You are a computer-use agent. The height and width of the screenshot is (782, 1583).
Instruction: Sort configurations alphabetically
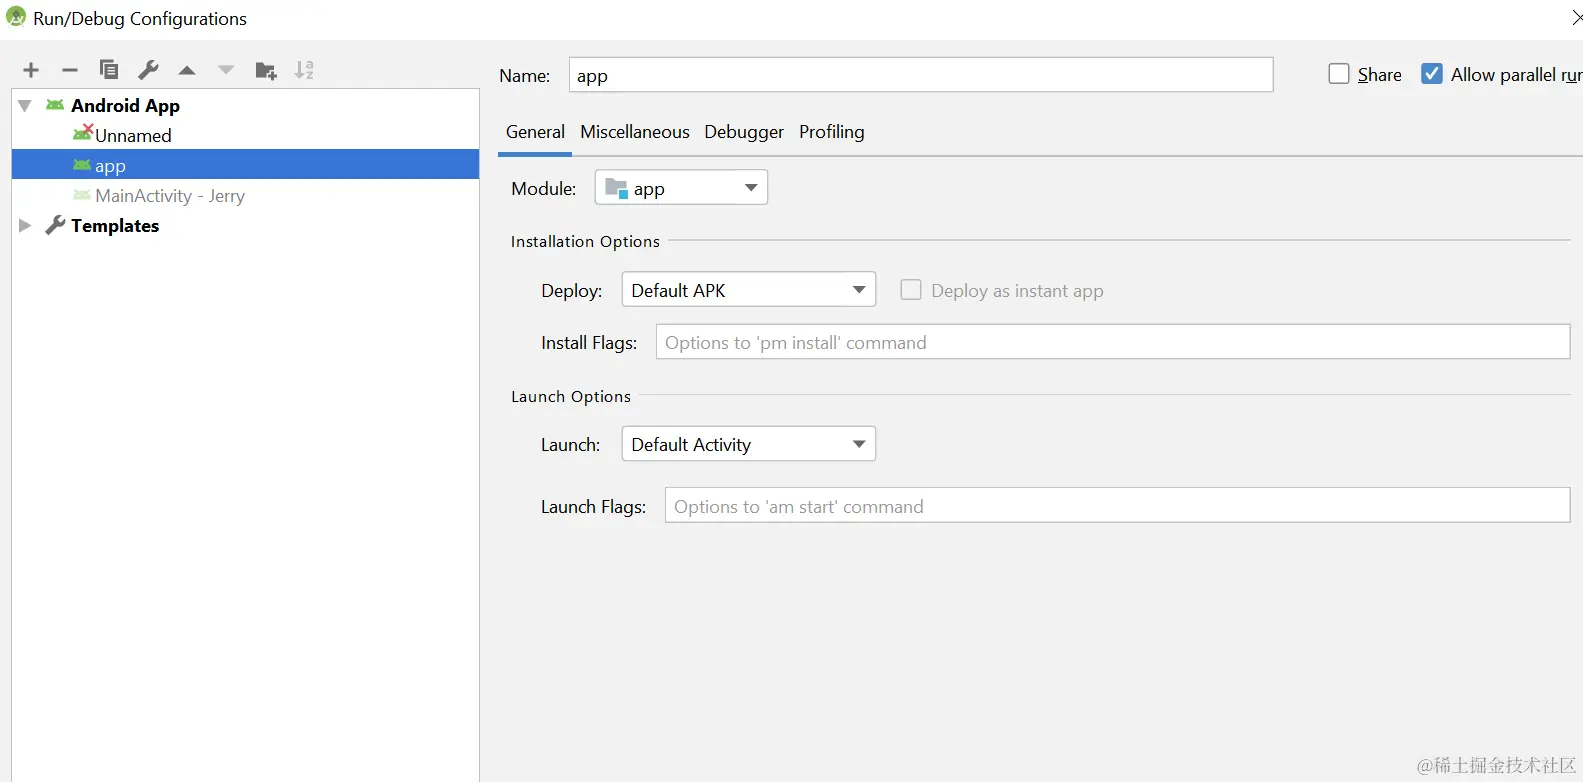tap(304, 70)
